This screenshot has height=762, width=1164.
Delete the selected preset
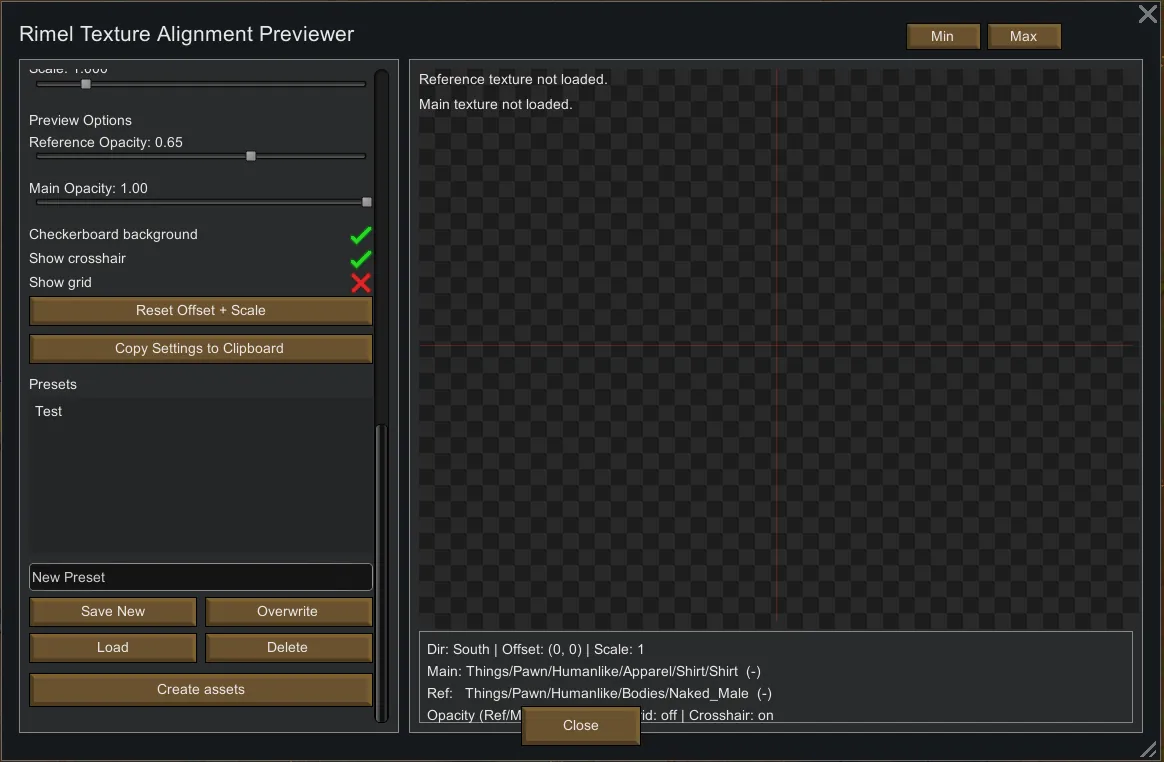(x=288, y=648)
